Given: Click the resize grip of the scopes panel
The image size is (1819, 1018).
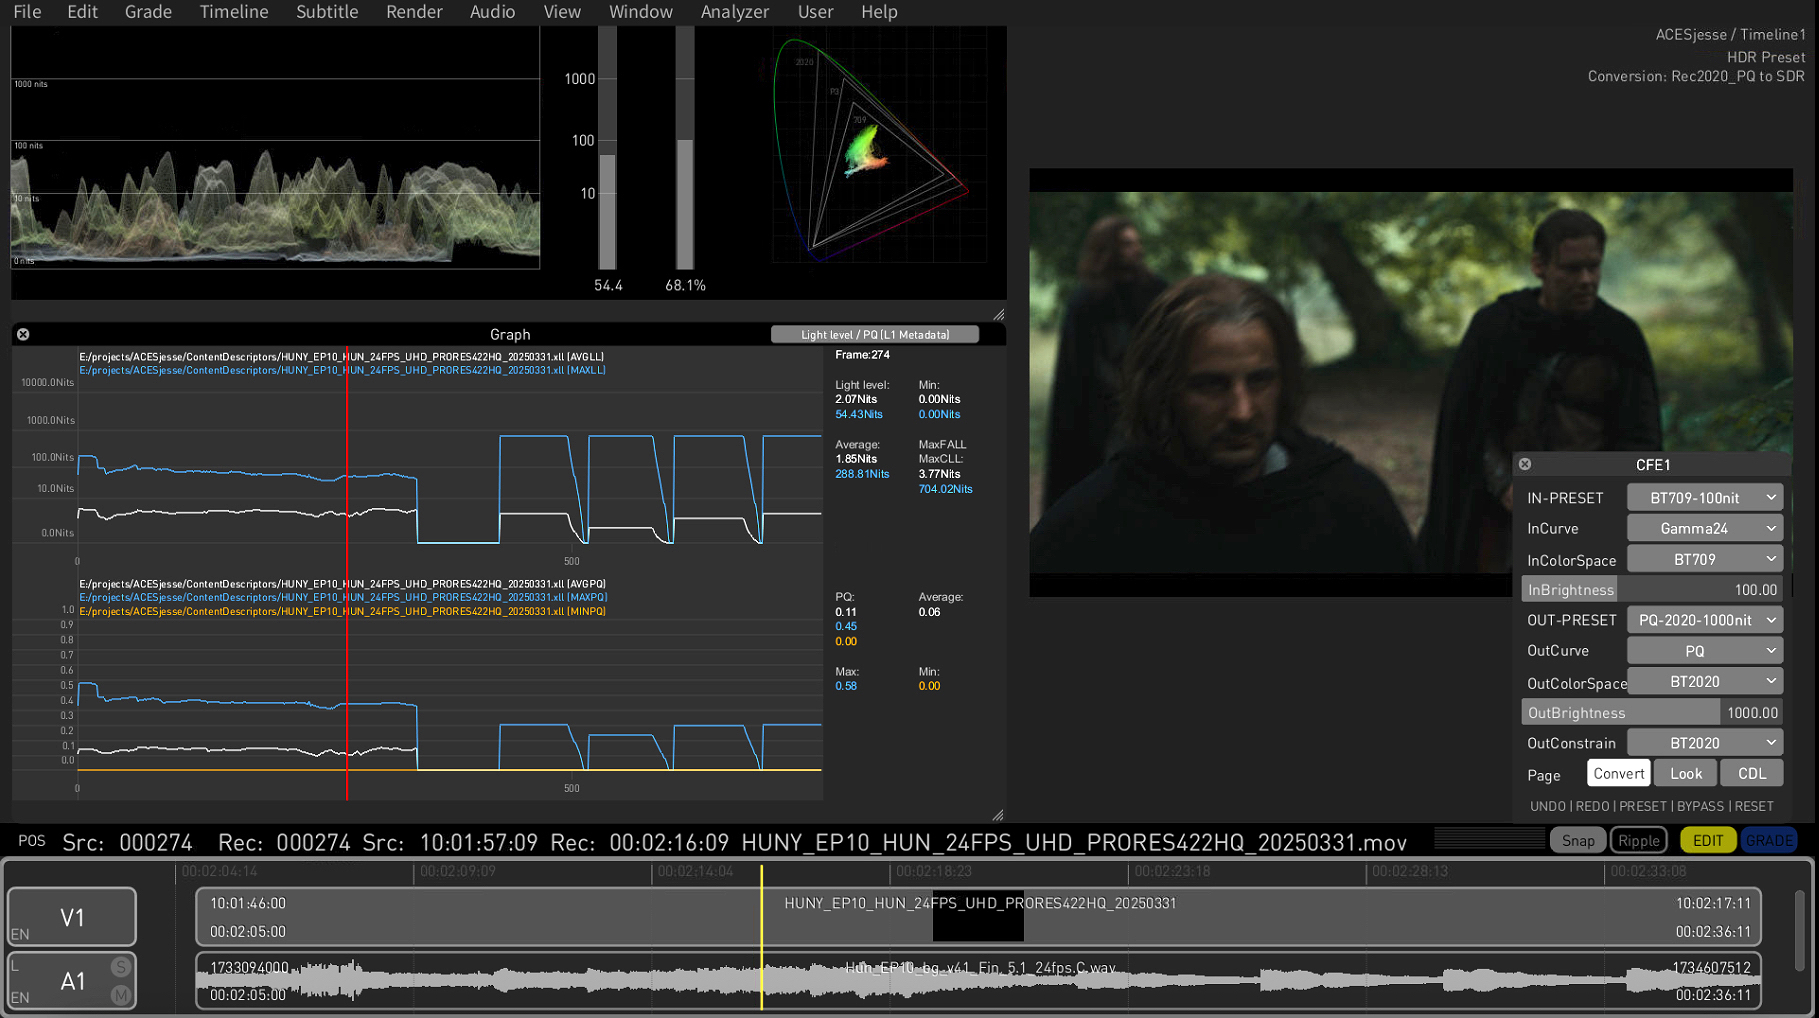Looking at the screenshot, I should 998,314.
